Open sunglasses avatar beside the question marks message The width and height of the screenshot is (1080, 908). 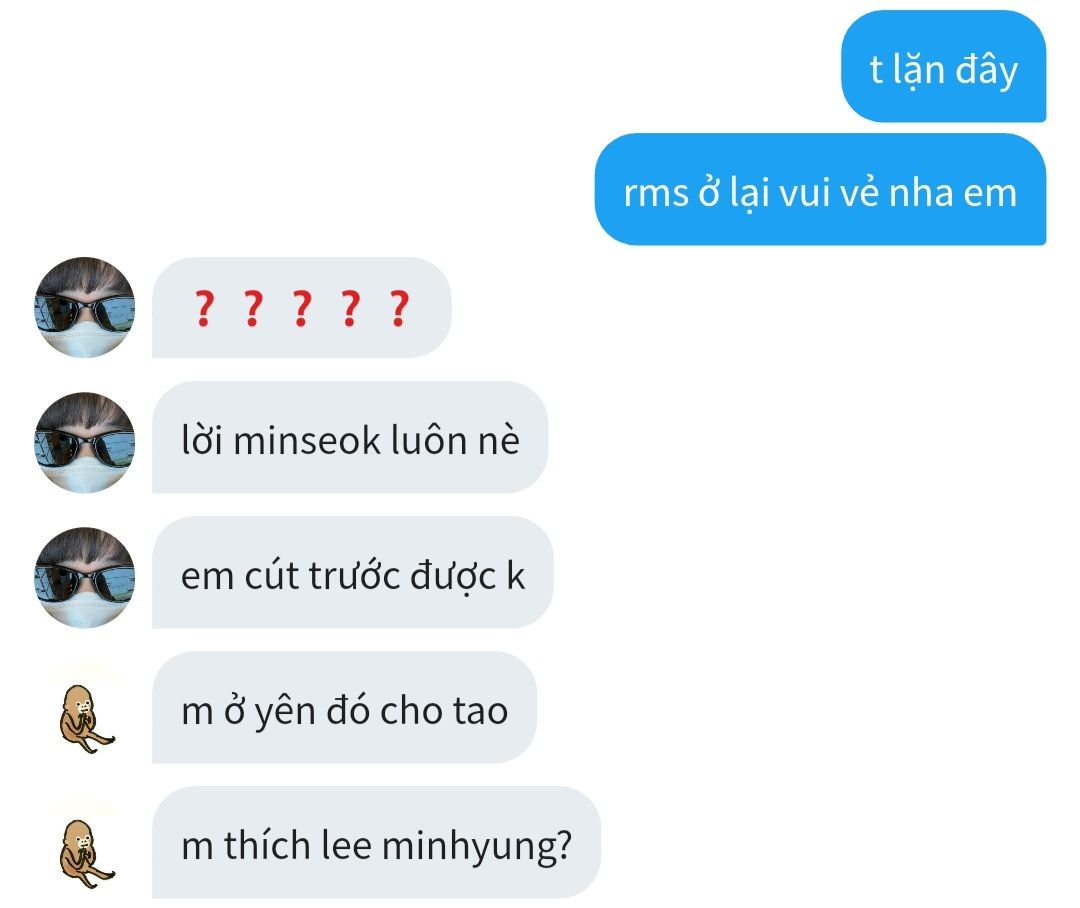(x=85, y=307)
